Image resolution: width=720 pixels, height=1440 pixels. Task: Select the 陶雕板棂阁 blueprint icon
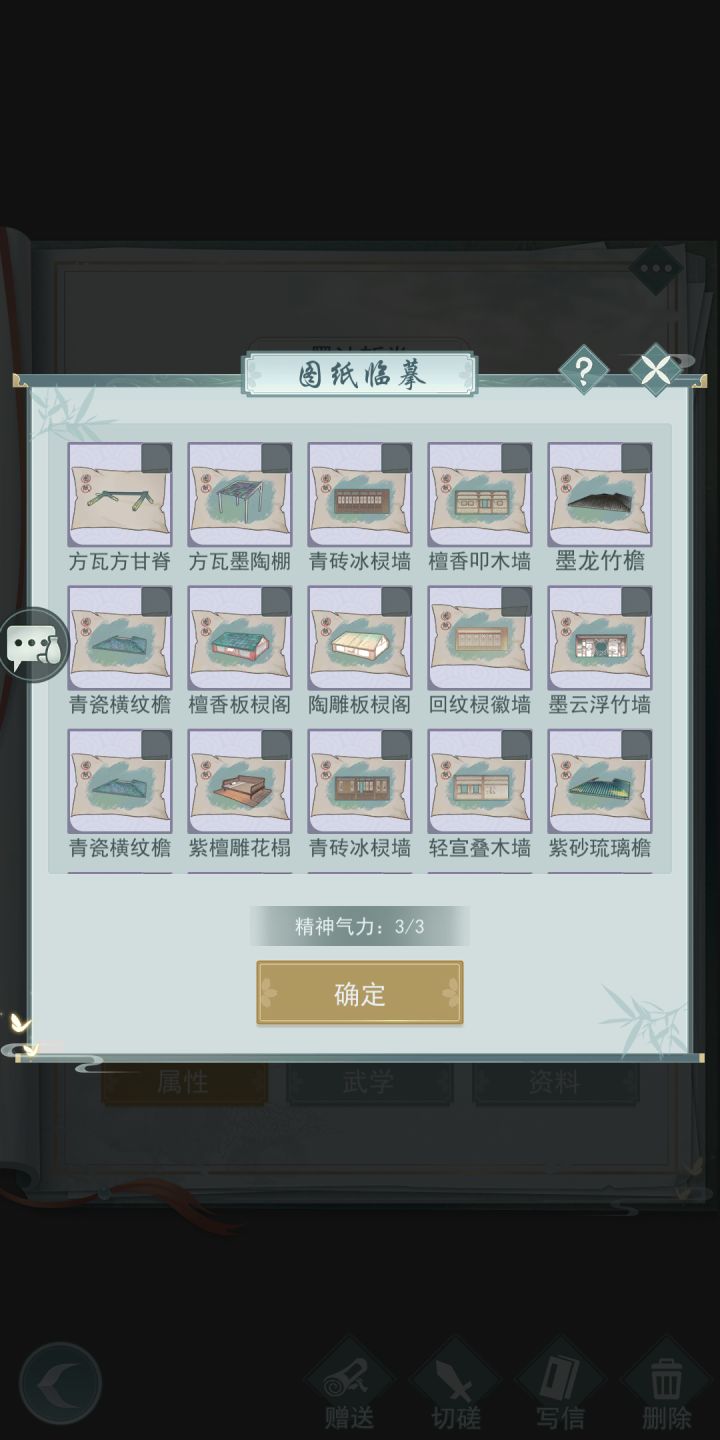[x=360, y=638]
